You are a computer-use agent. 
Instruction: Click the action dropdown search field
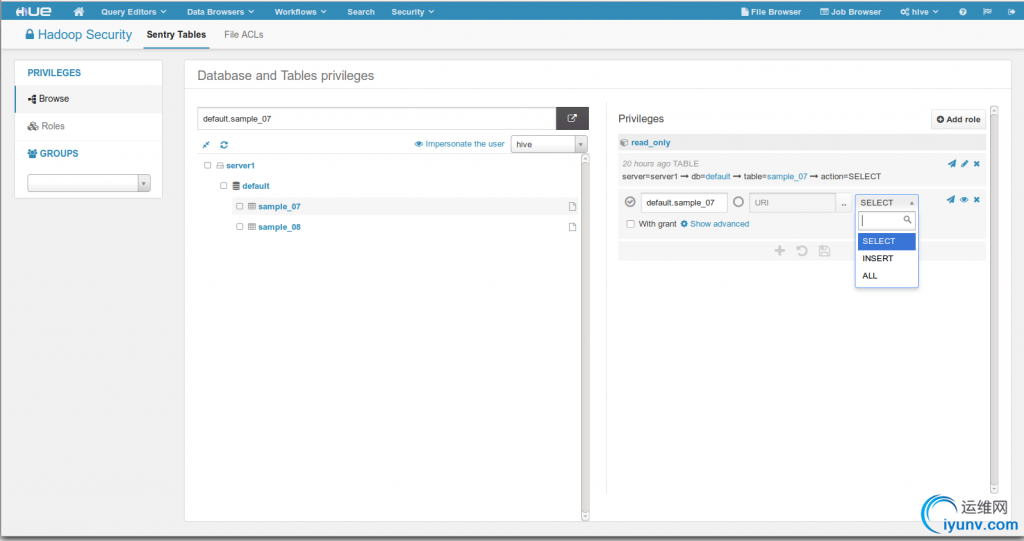[x=887, y=220]
